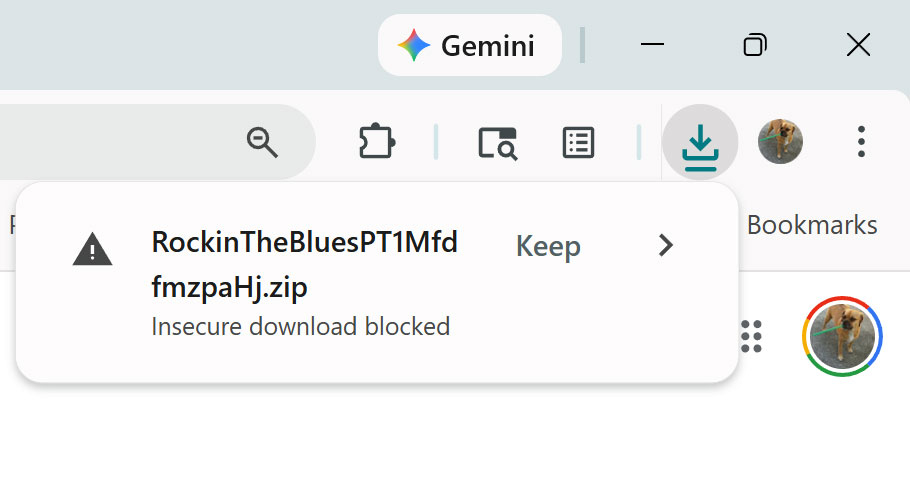The height and width of the screenshot is (495, 910).
Task: Keep the blocked zip download
Action: (548, 246)
